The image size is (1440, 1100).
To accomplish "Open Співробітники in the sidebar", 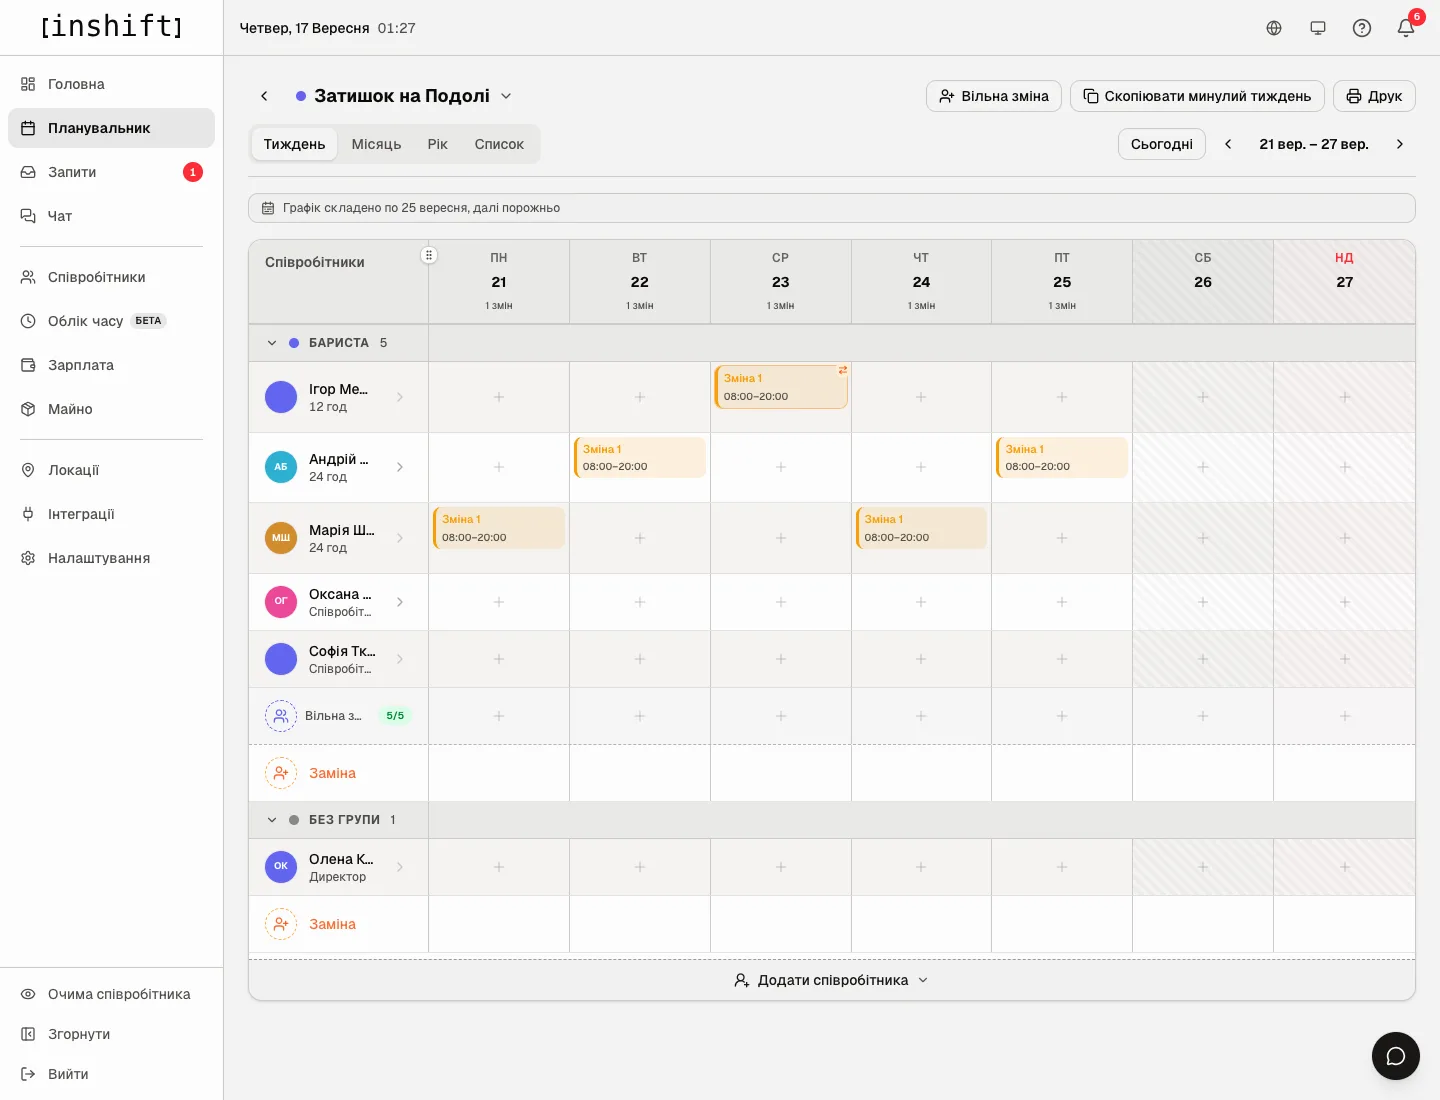I will pyautogui.click(x=111, y=277).
